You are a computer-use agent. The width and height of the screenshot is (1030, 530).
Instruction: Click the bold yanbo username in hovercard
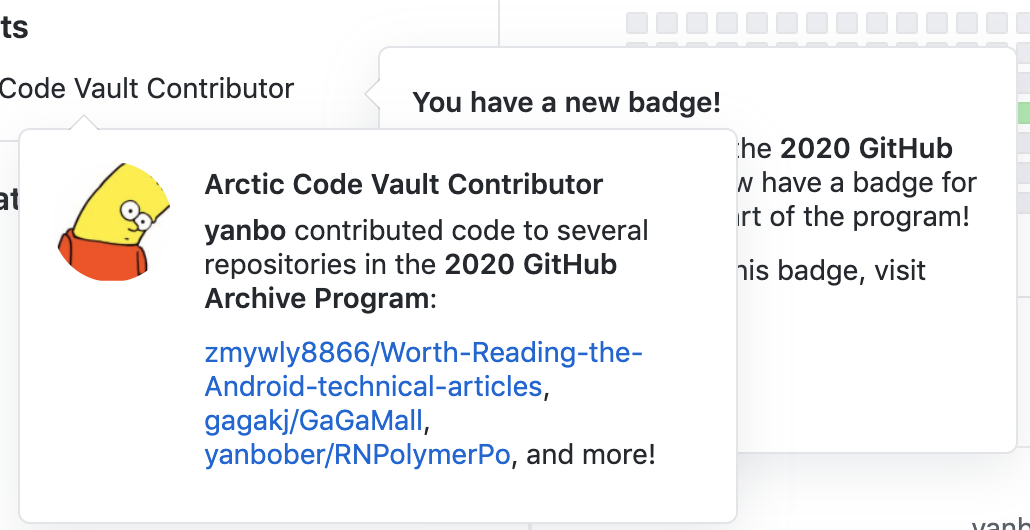(245, 231)
